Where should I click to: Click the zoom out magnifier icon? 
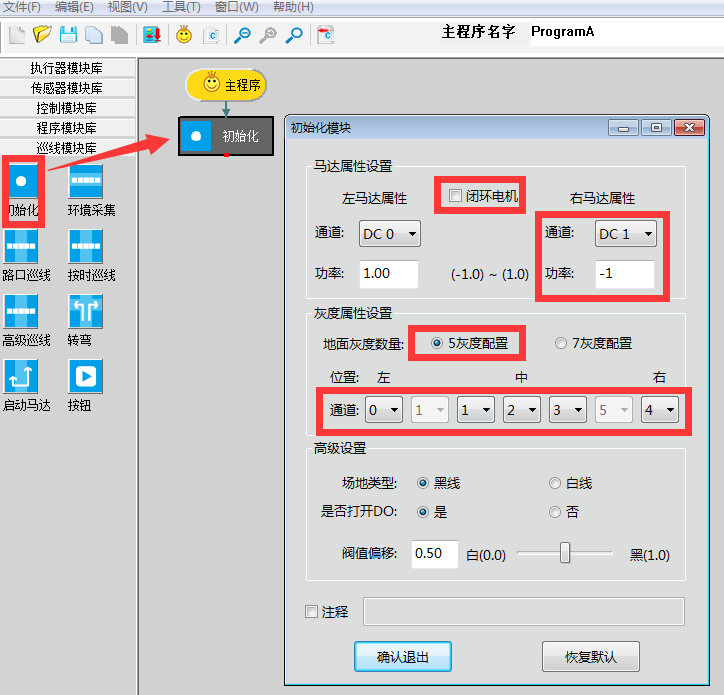pos(242,35)
